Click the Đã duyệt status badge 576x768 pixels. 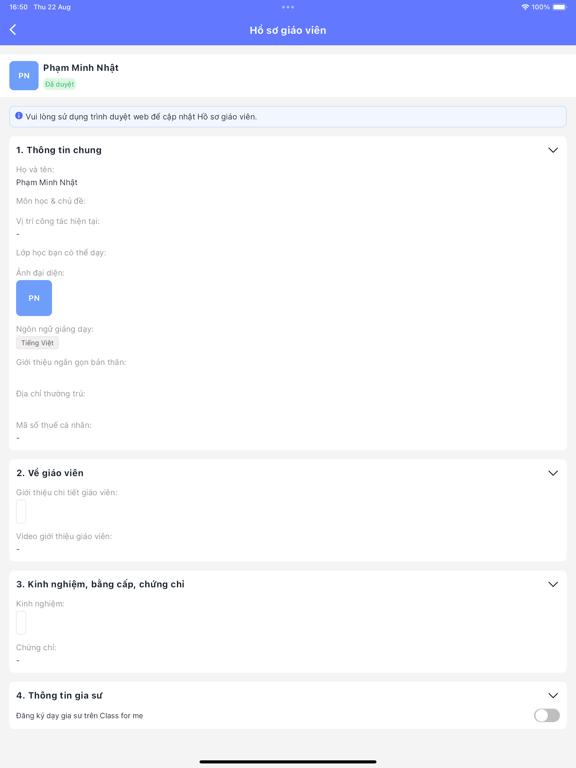pyautogui.click(x=60, y=84)
